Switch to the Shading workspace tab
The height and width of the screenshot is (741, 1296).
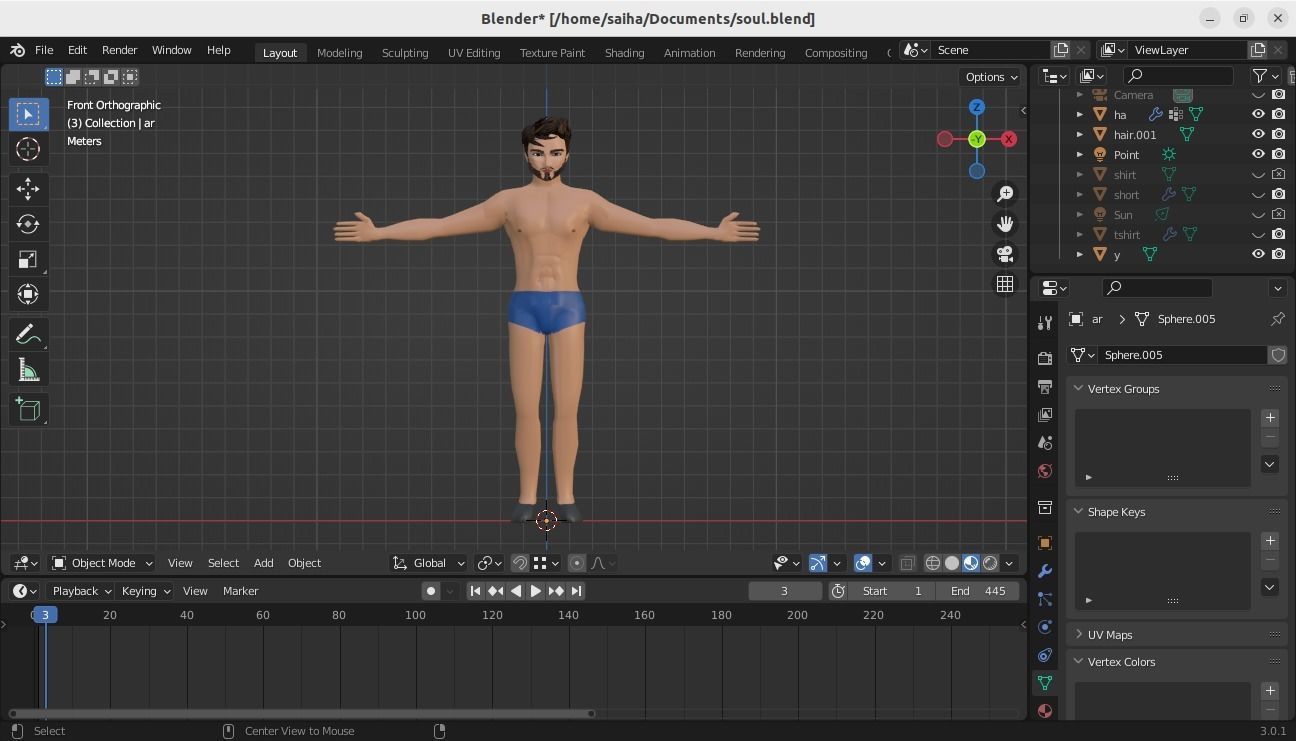point(624,52)
